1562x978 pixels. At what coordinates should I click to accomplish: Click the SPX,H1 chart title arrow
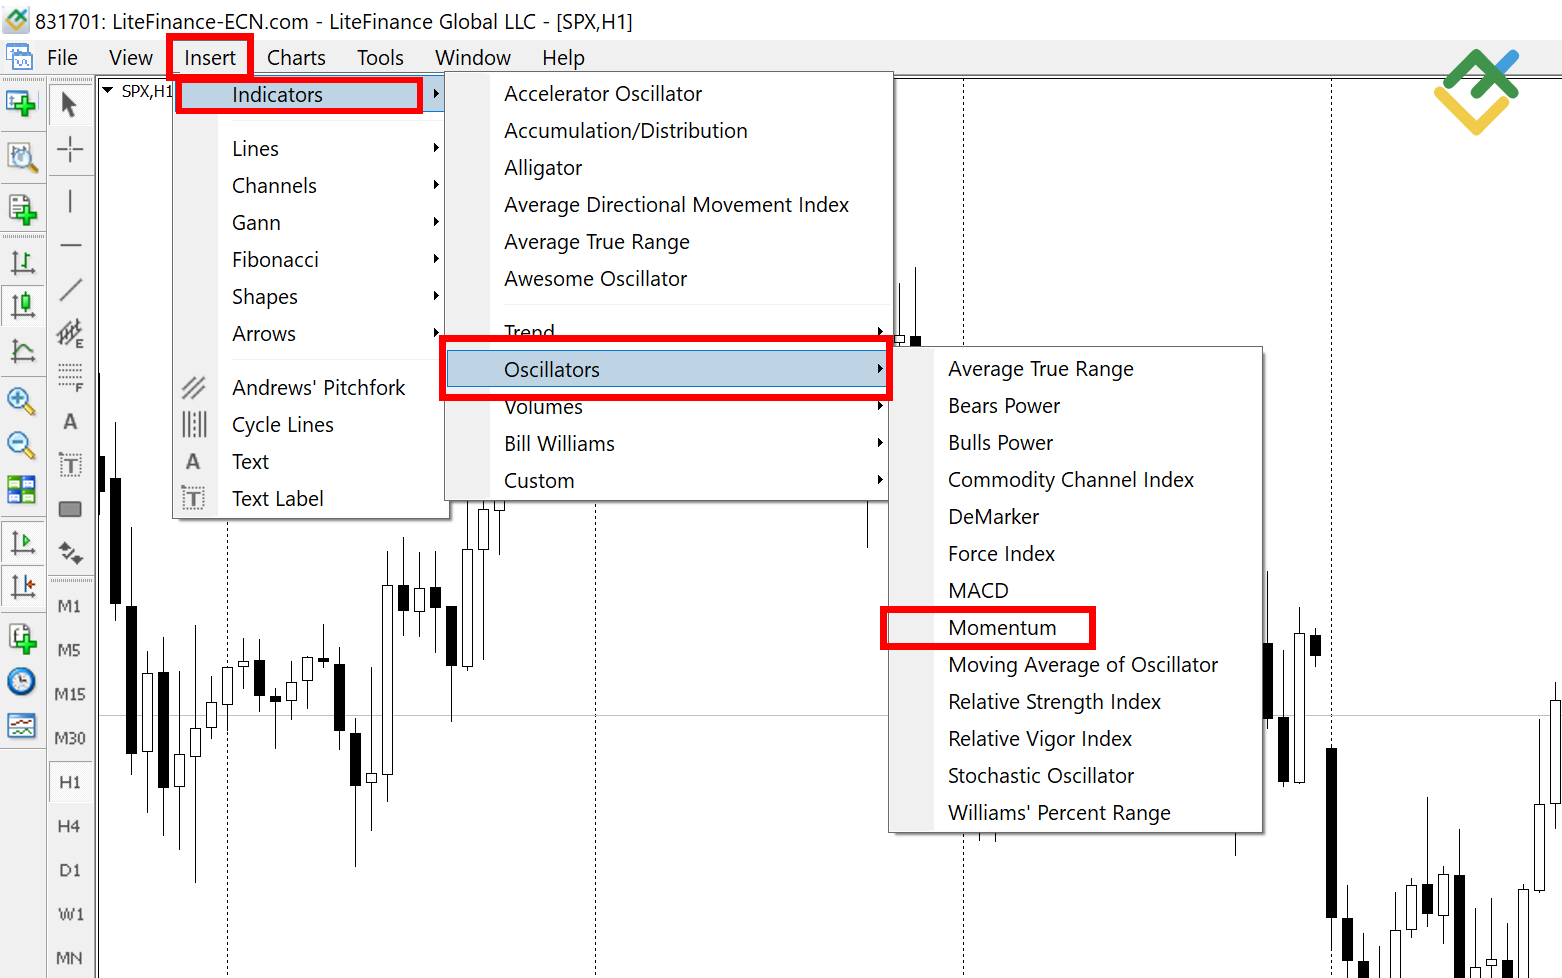coord(108,91)
